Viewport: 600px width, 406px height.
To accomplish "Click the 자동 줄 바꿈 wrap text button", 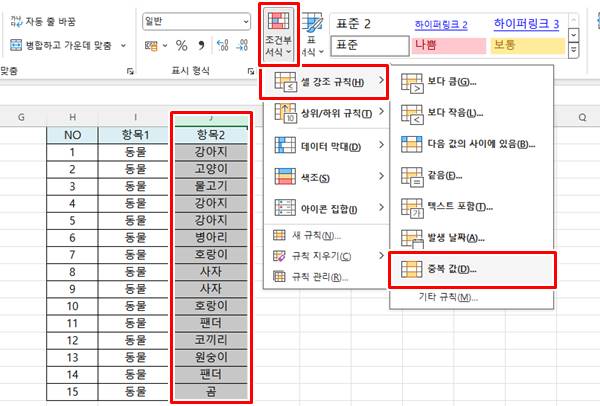I will pos(42,21).
